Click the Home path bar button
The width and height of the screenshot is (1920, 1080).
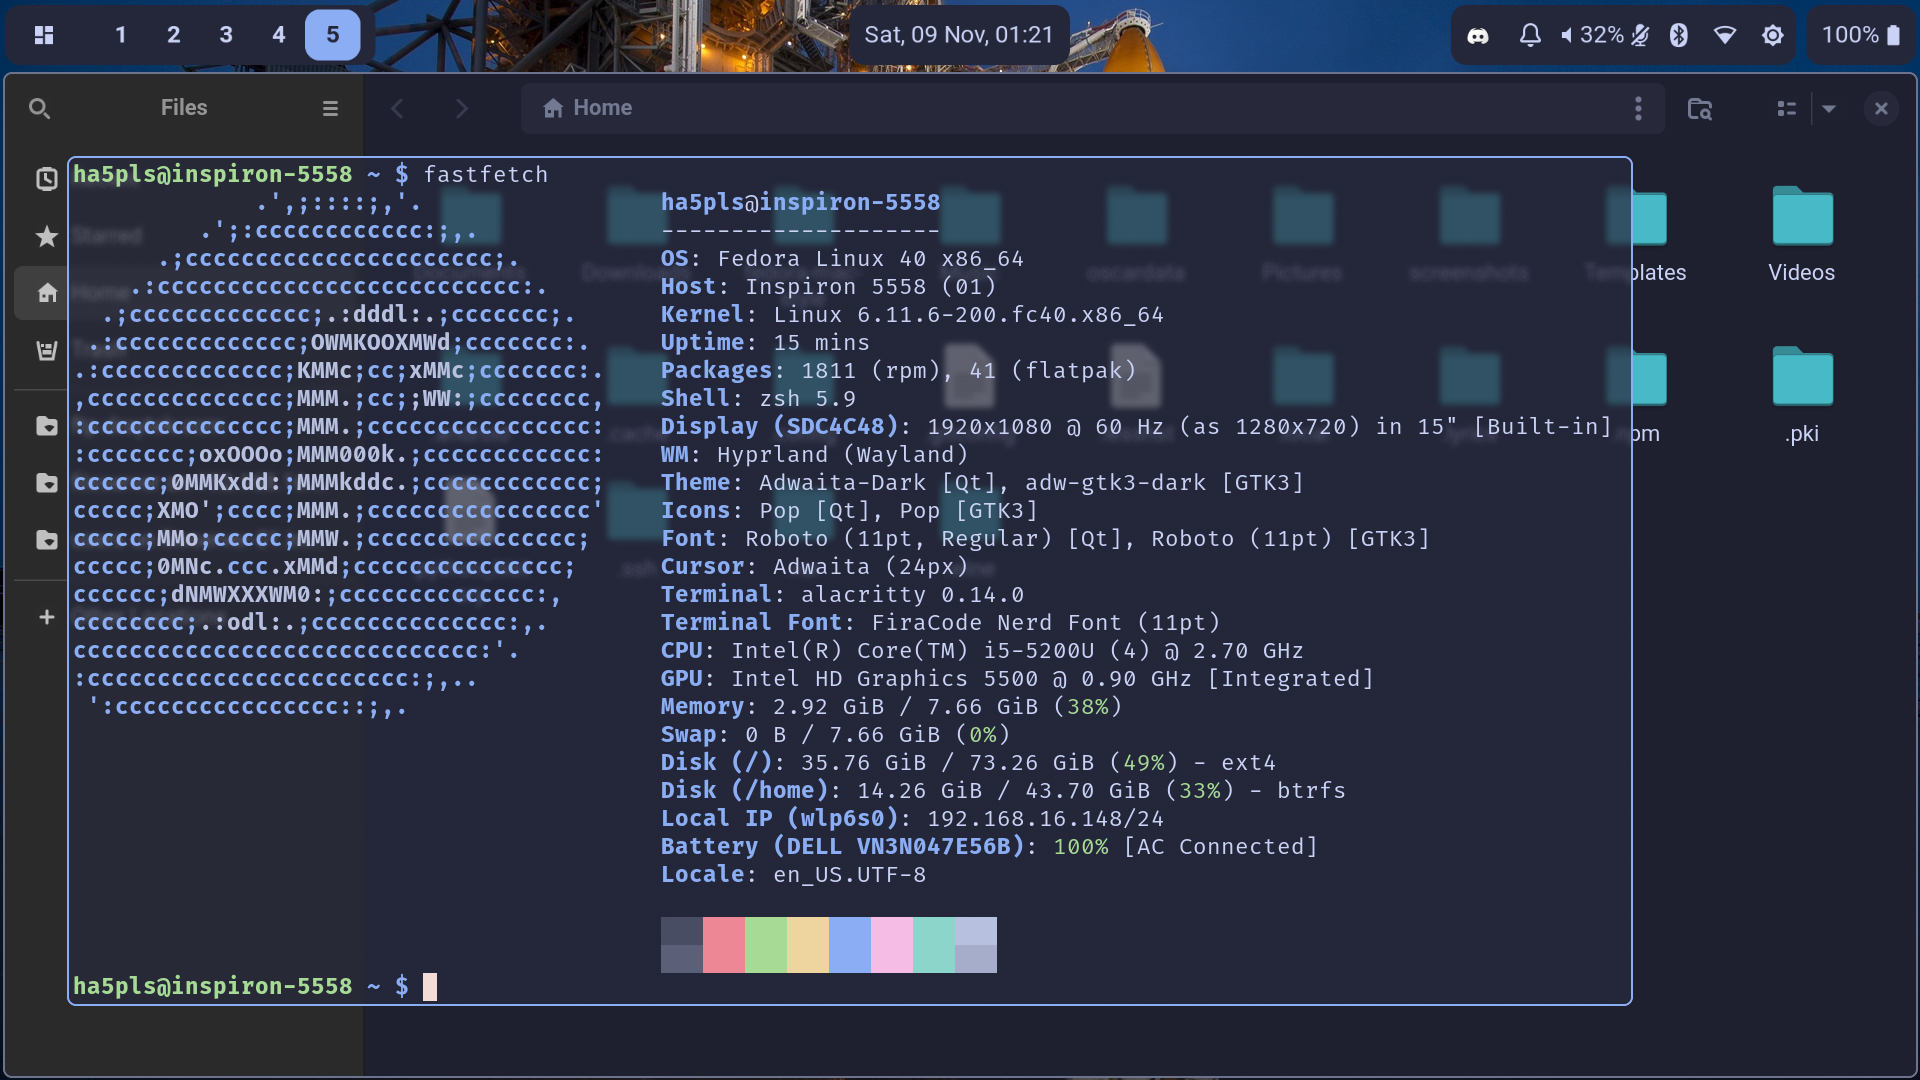tap(588, 108)
